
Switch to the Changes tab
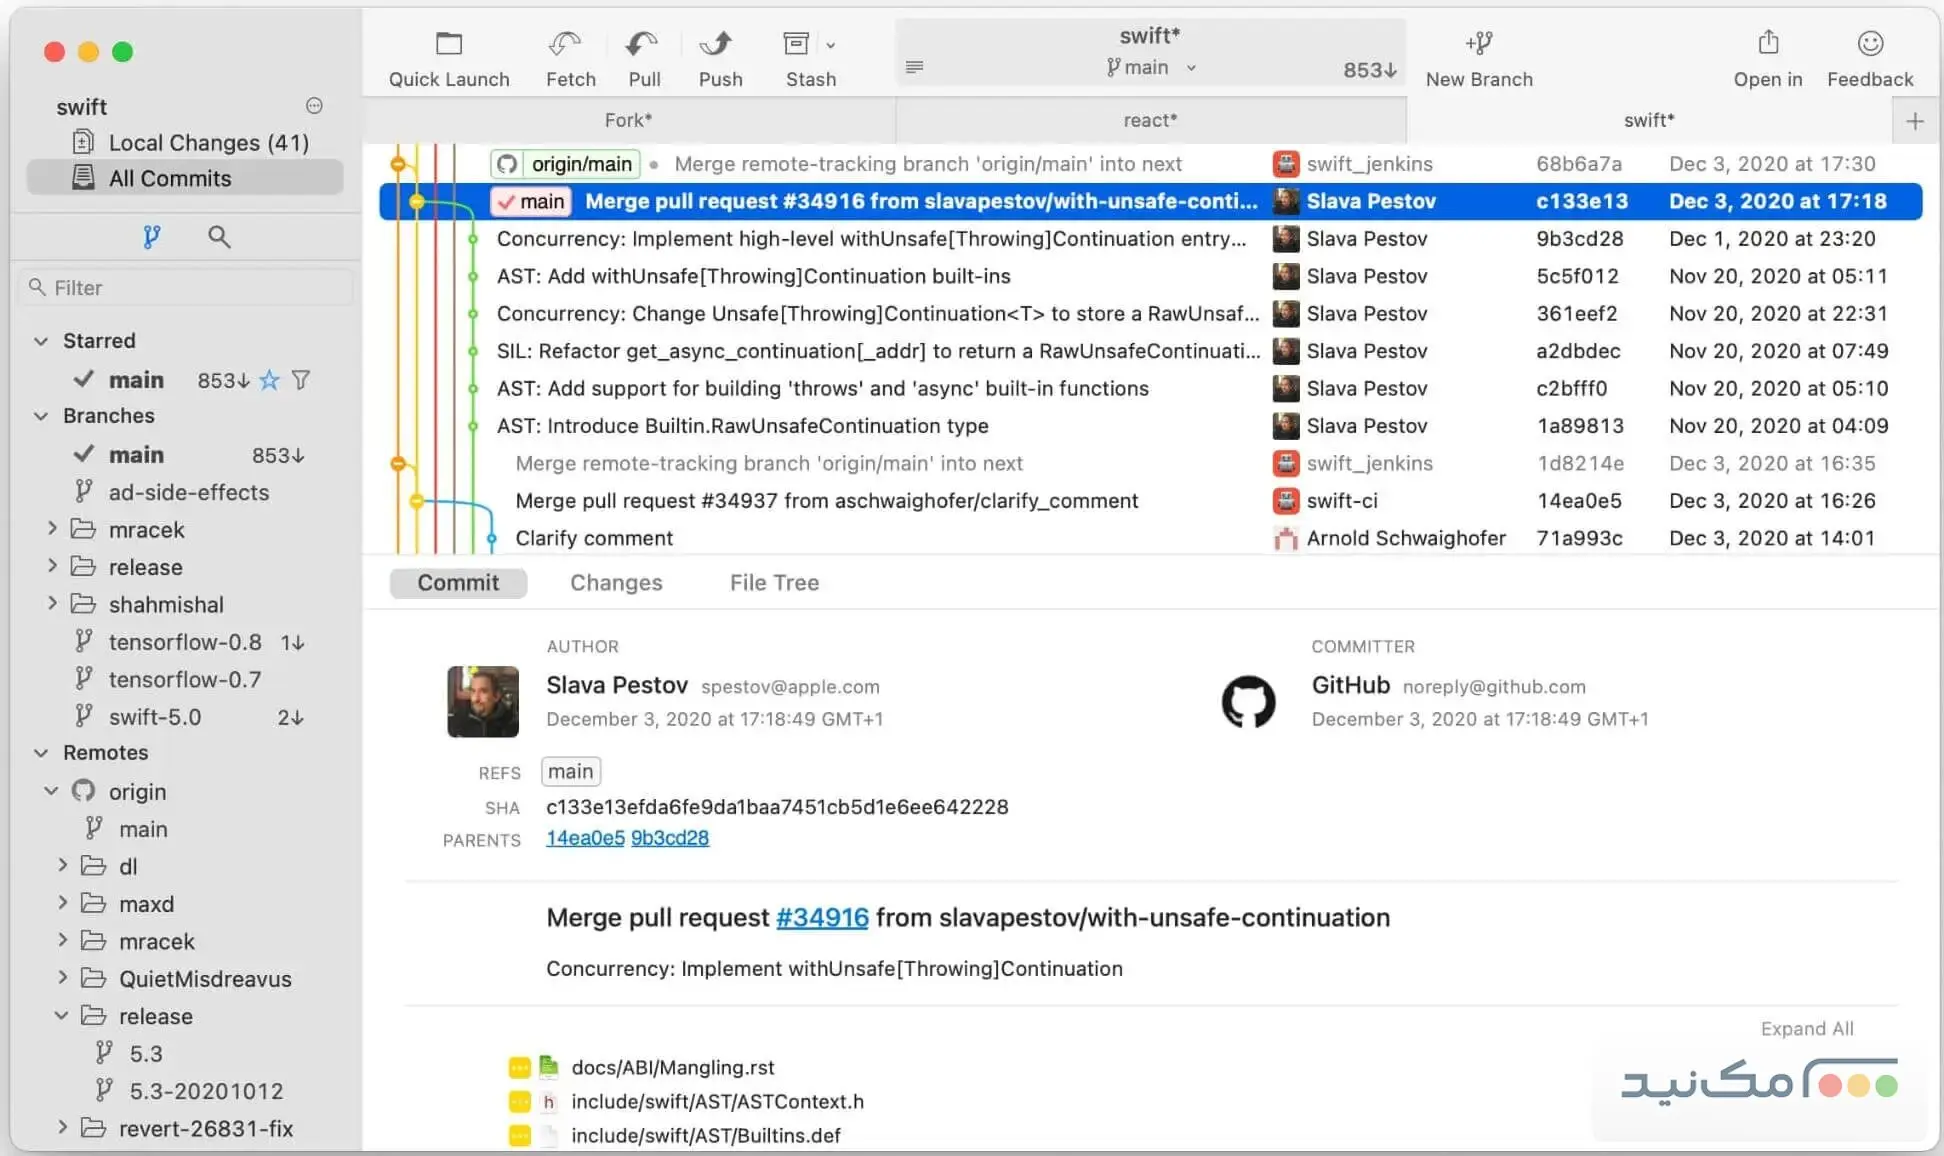pos(616,583)
